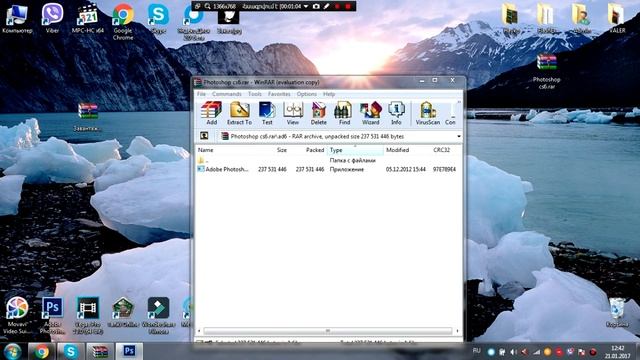Open the View toolbar icon

pos(293,113)
